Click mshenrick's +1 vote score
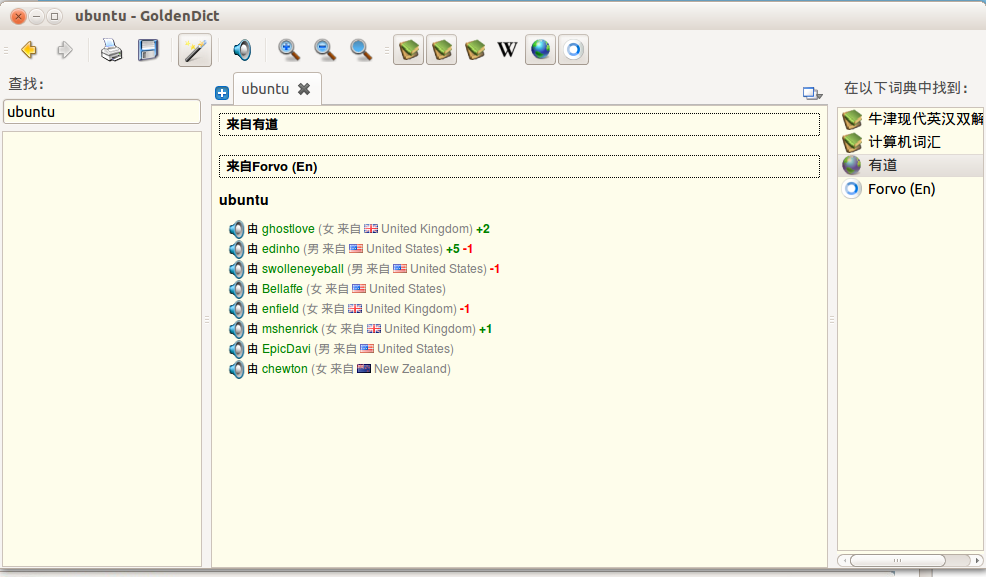986x577 pixels. coord(485,329)
